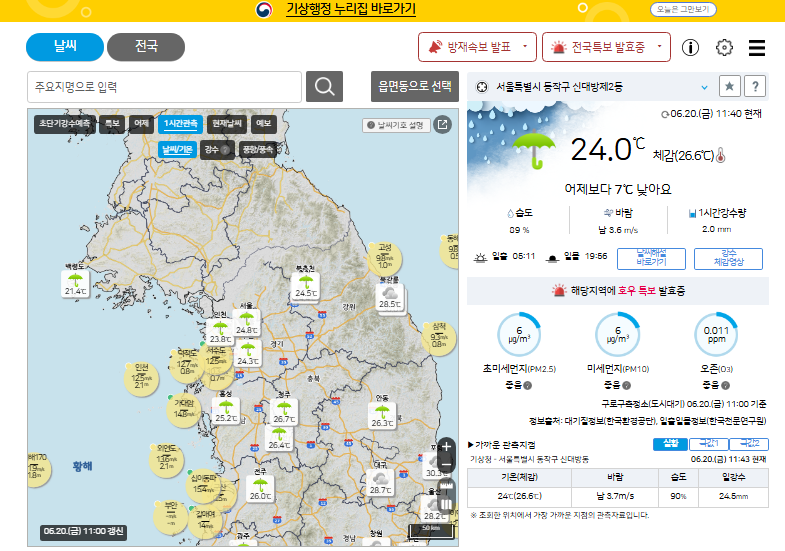Click 인천 yellow sea buoy marker

[141, 379]
